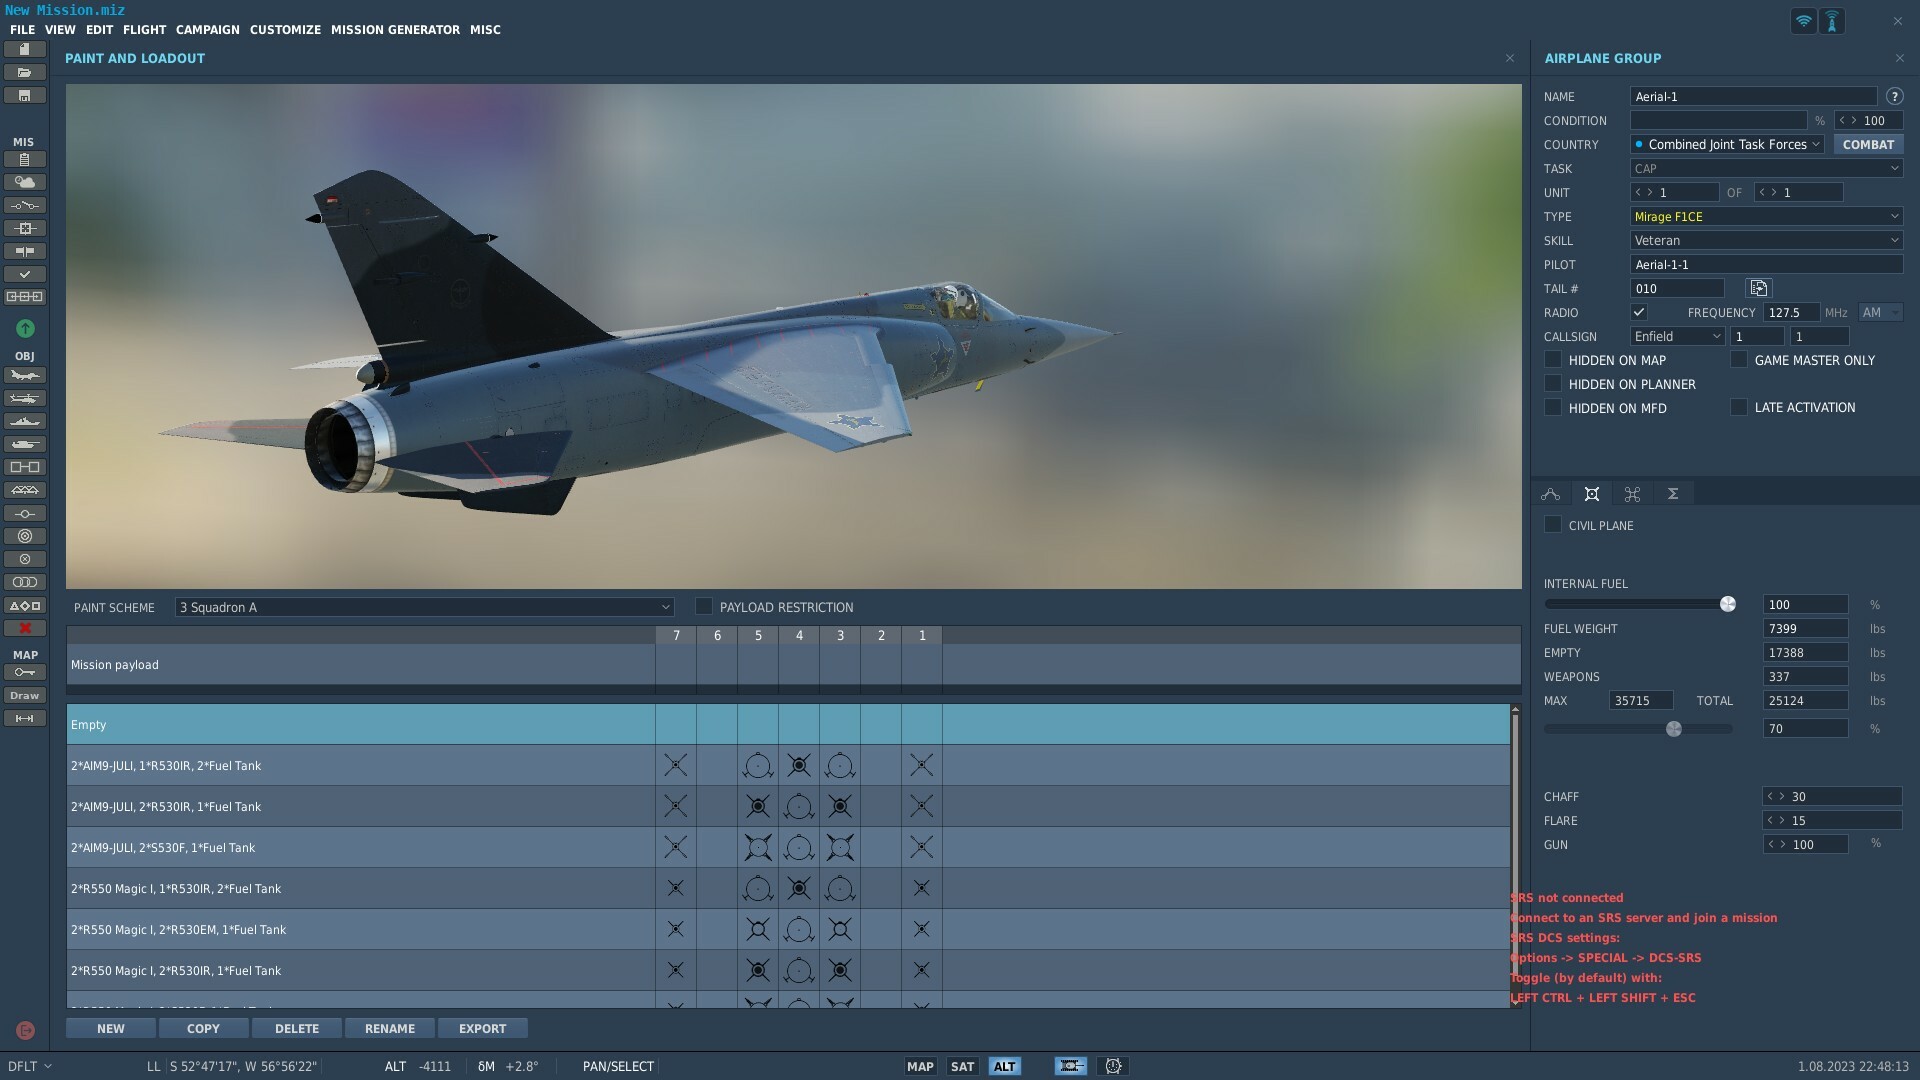Open the DFLT dropdown in status bar
Screen dimensions: 1920x1080
[x=29, y=1066]
